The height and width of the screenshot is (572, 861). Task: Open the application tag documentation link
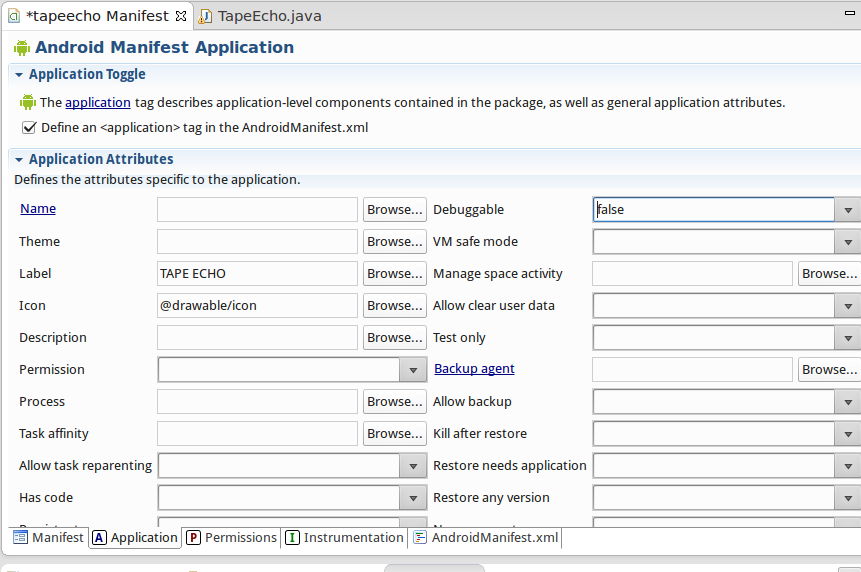(x=98, y=102)
